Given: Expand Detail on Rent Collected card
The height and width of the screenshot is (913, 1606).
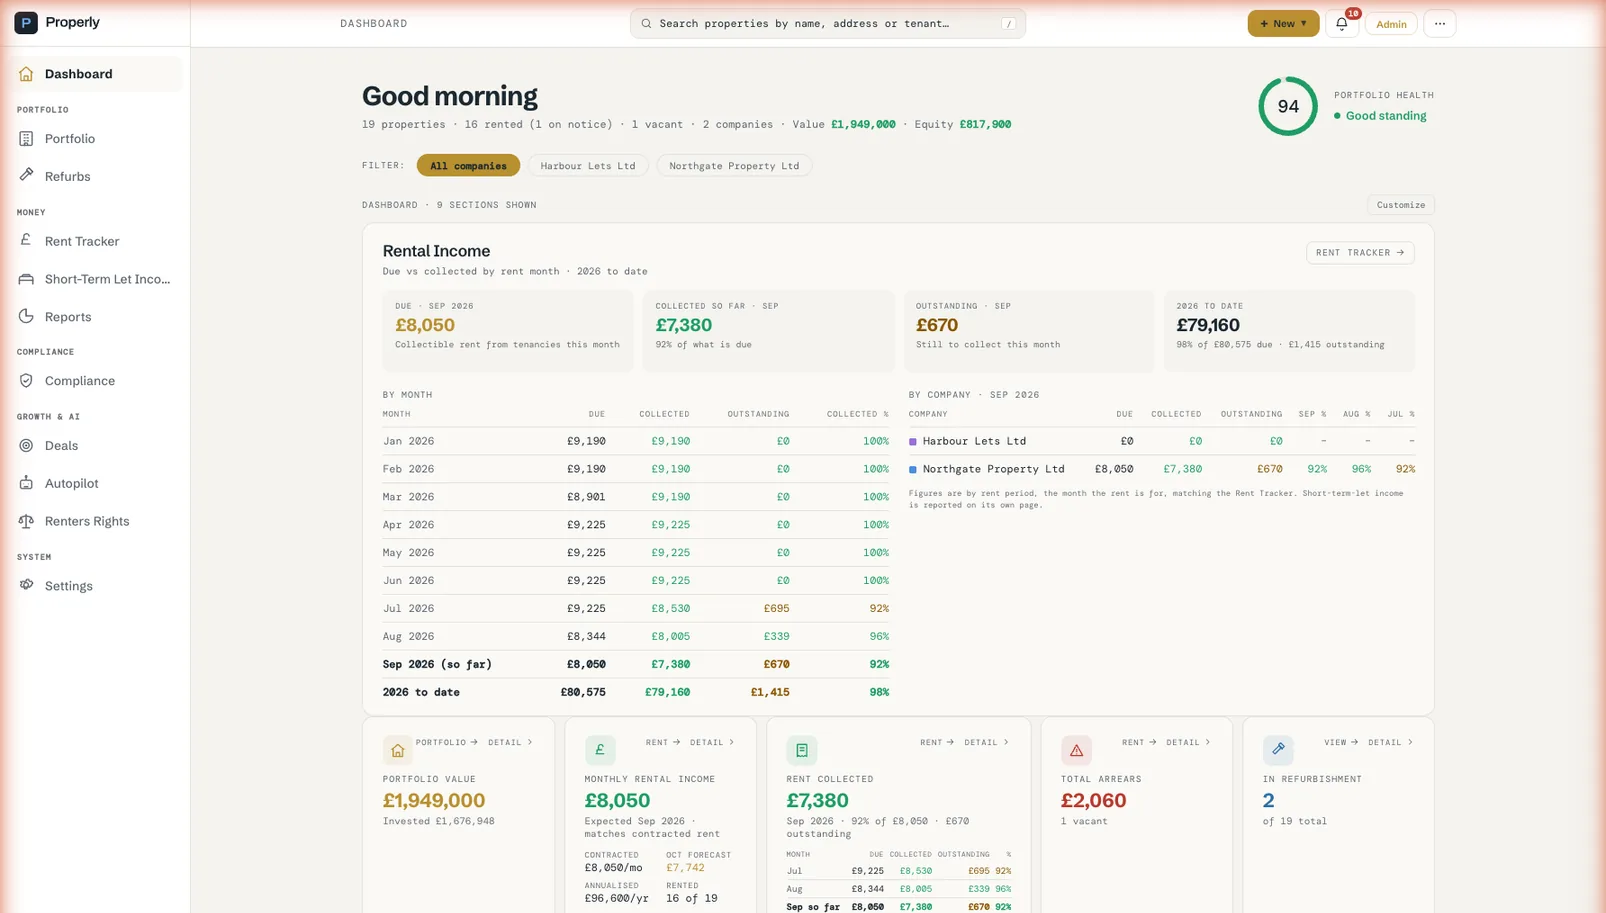Looking at the screenshot, I should pyautogui.click(x=986, y=743).
